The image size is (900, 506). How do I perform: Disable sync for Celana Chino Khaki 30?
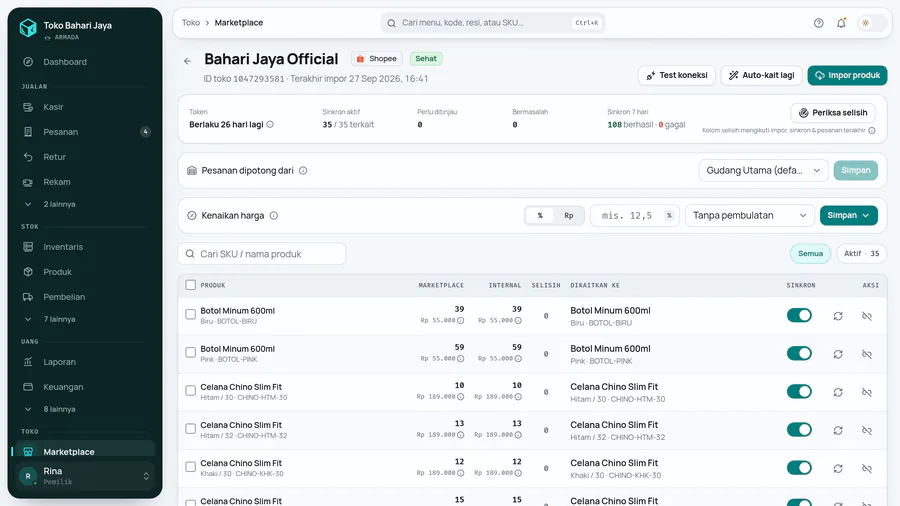pos(799,468)
